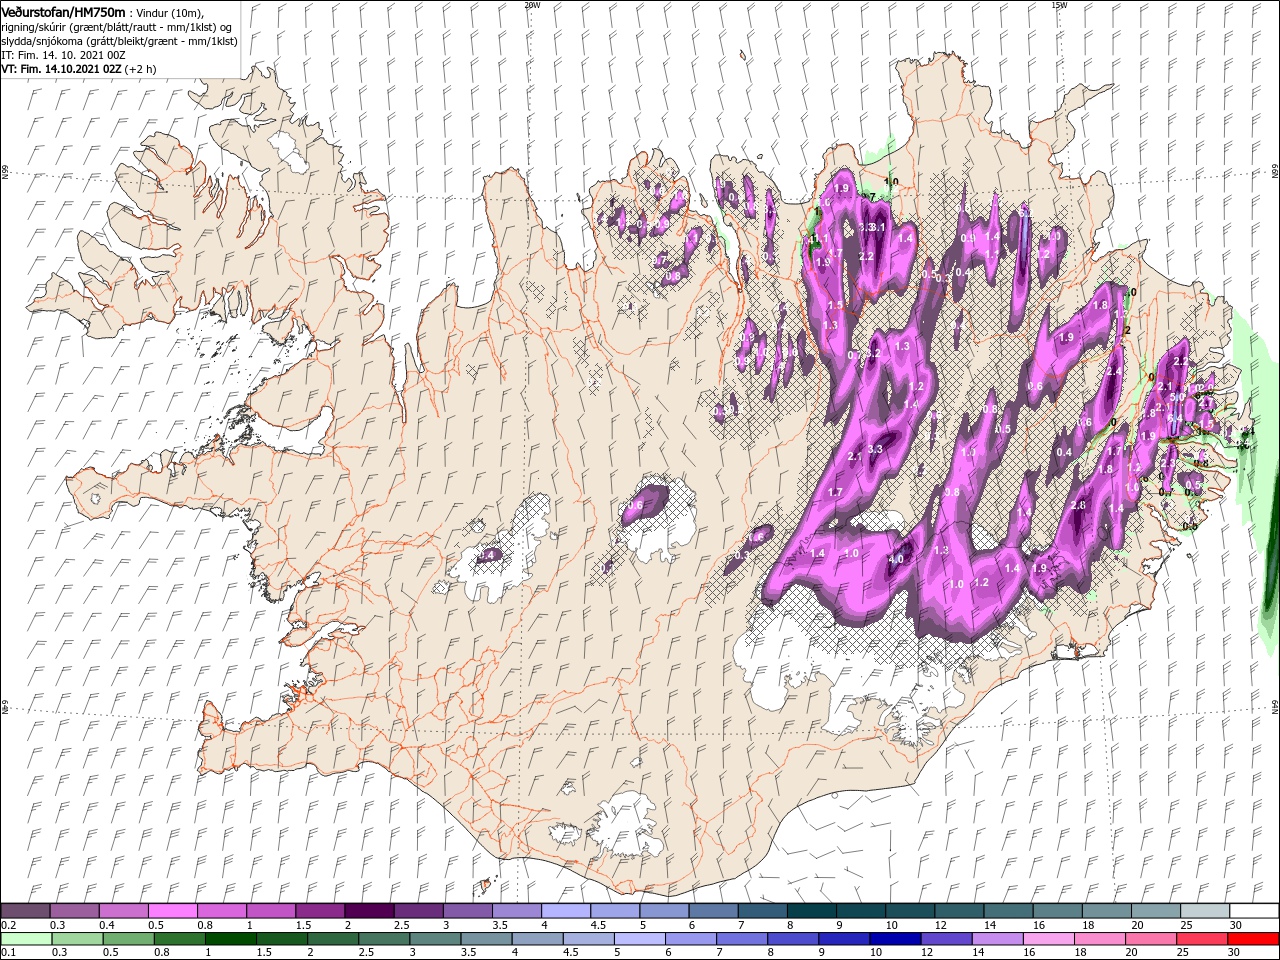Screen dimensions: 1280x960
Task: Click the 'IT: Fim. 14. 10. 2021 00Z' line
Action: (61, 55)
